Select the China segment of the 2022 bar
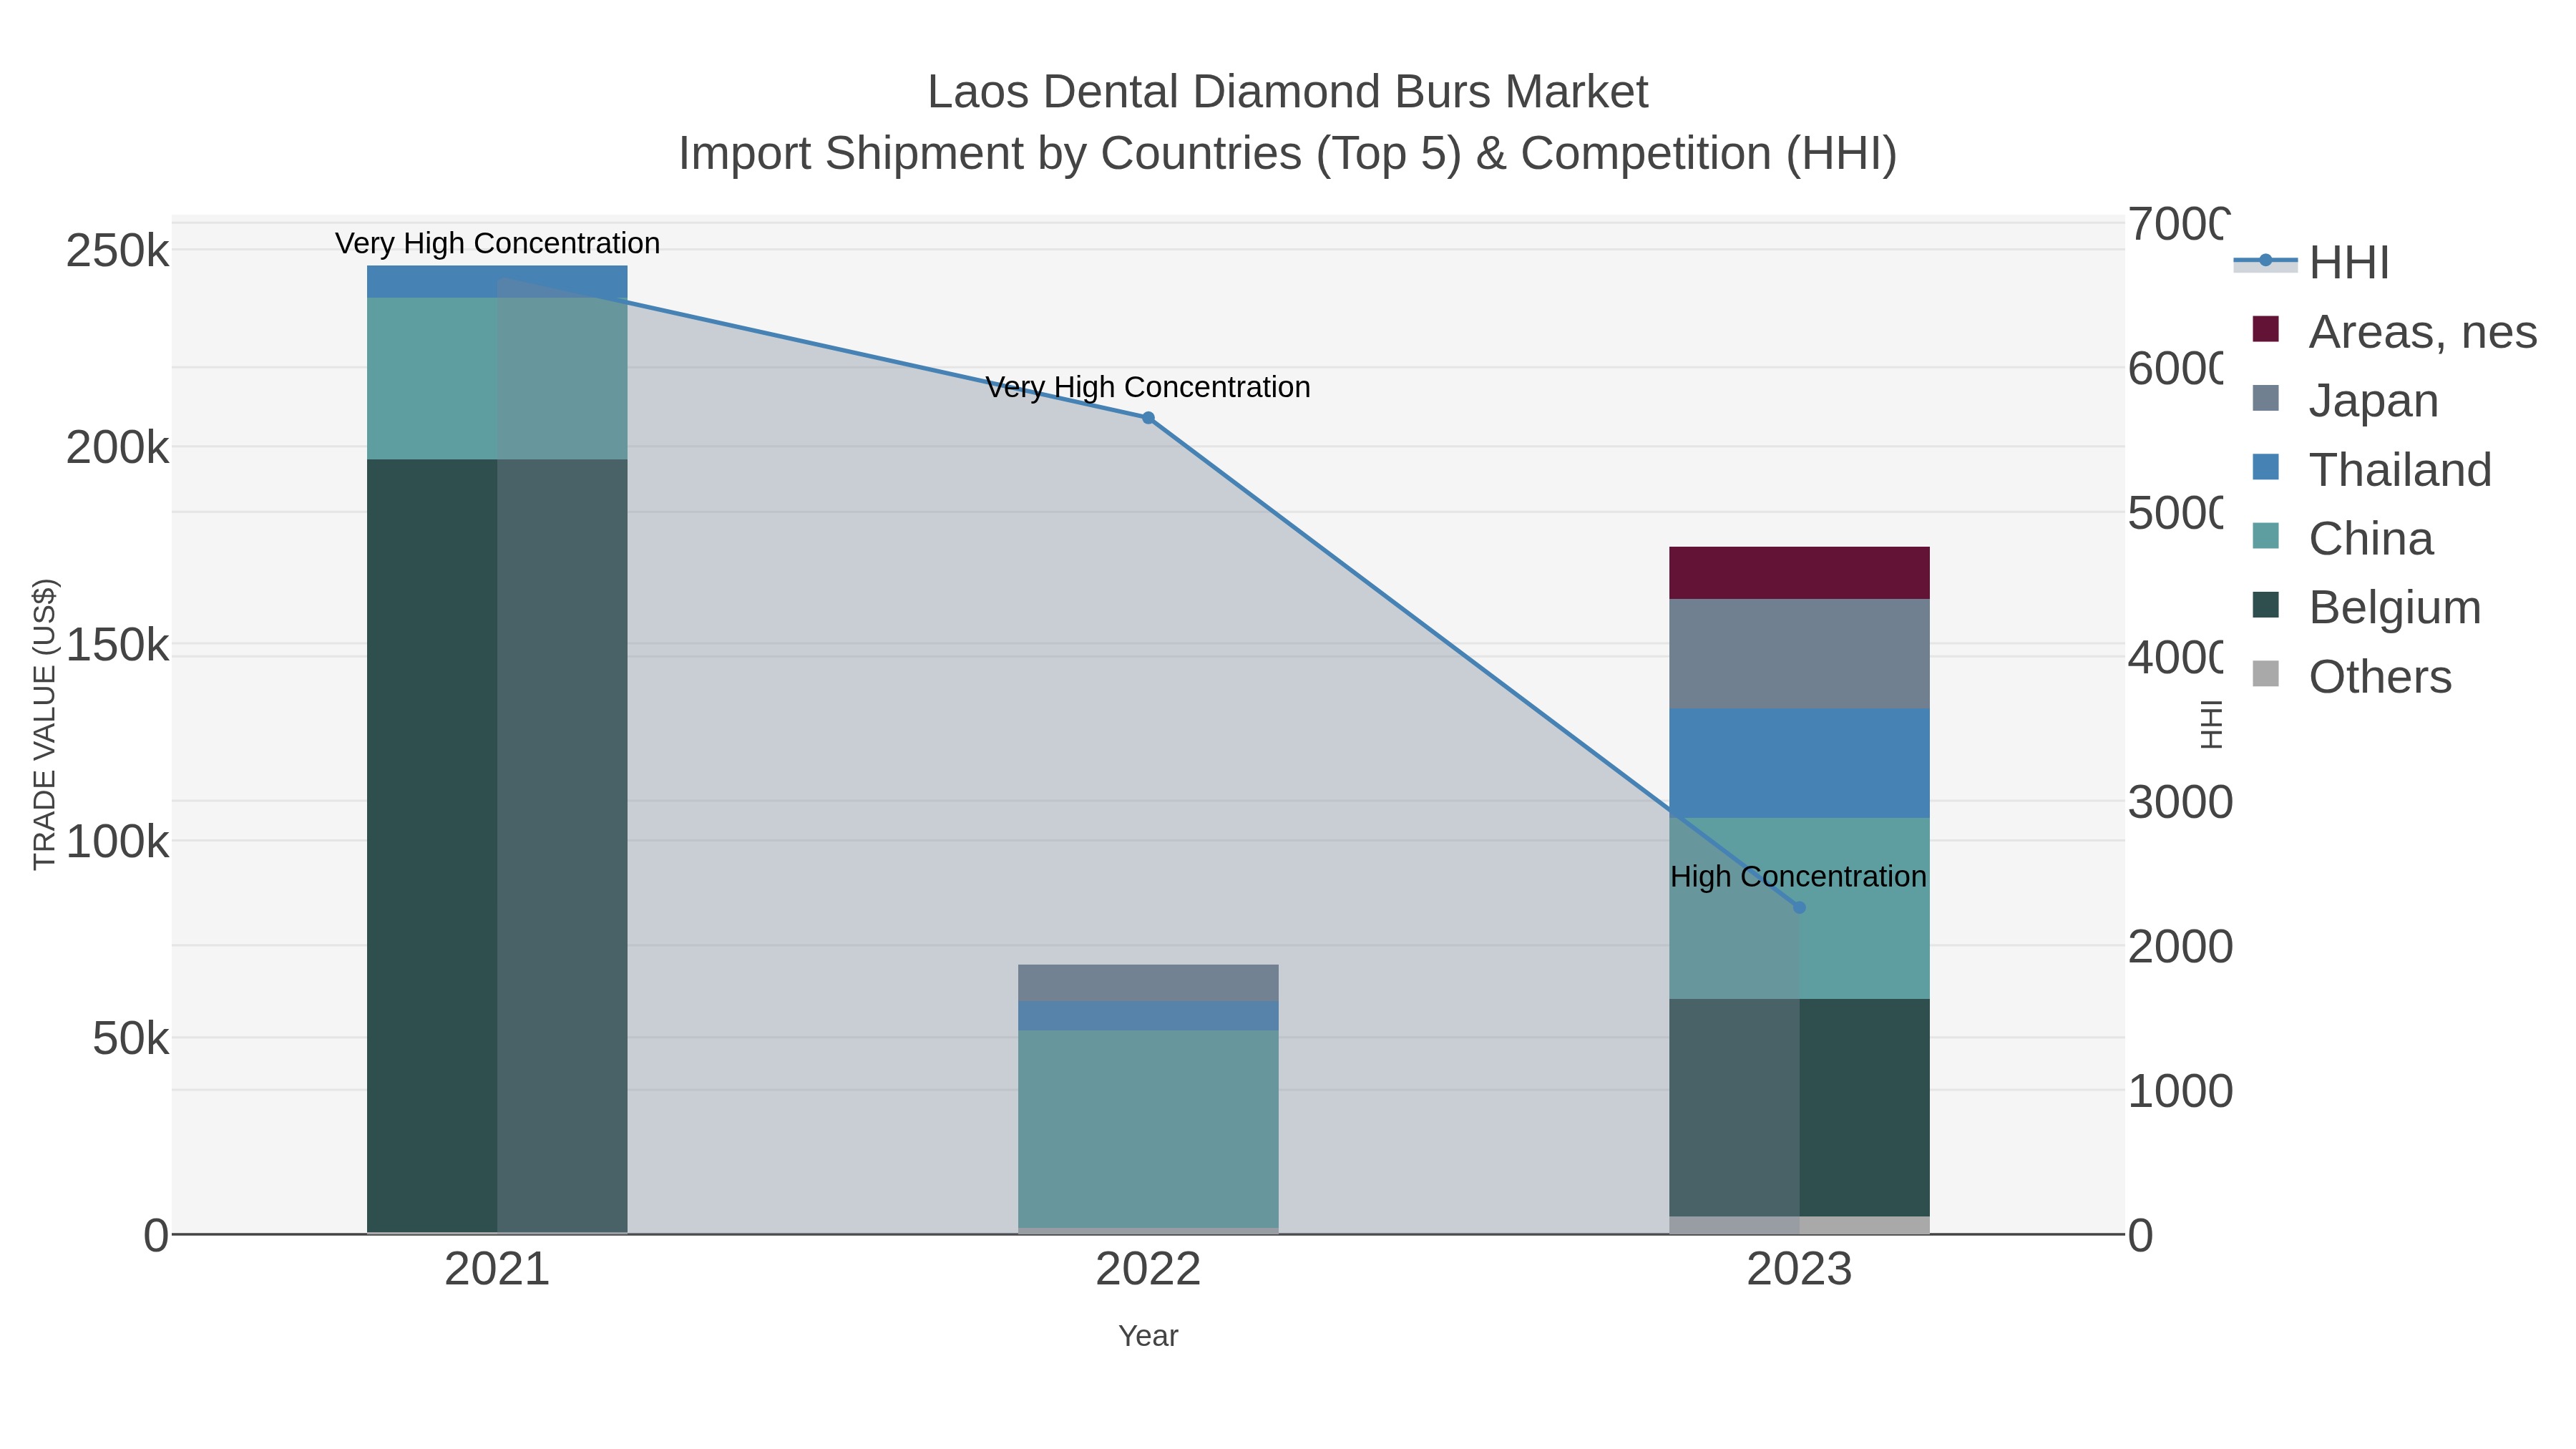2576x1449 pixels. point(1148,1129)
